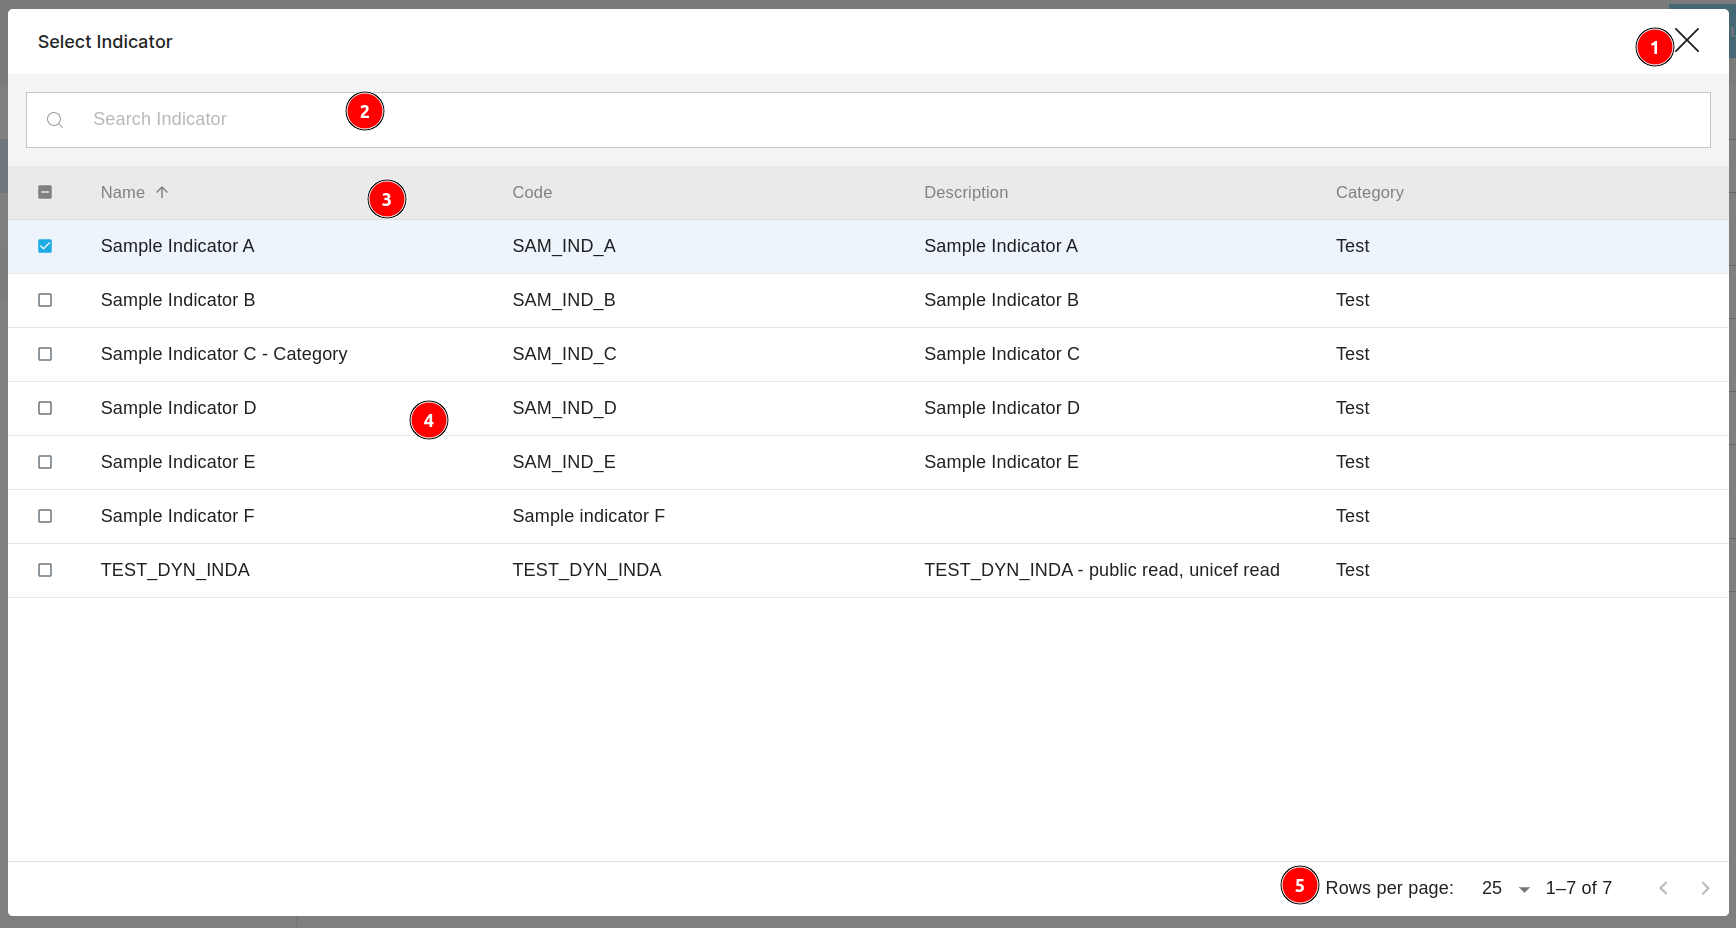Focus the Search Indicator field

click(868, 120)
